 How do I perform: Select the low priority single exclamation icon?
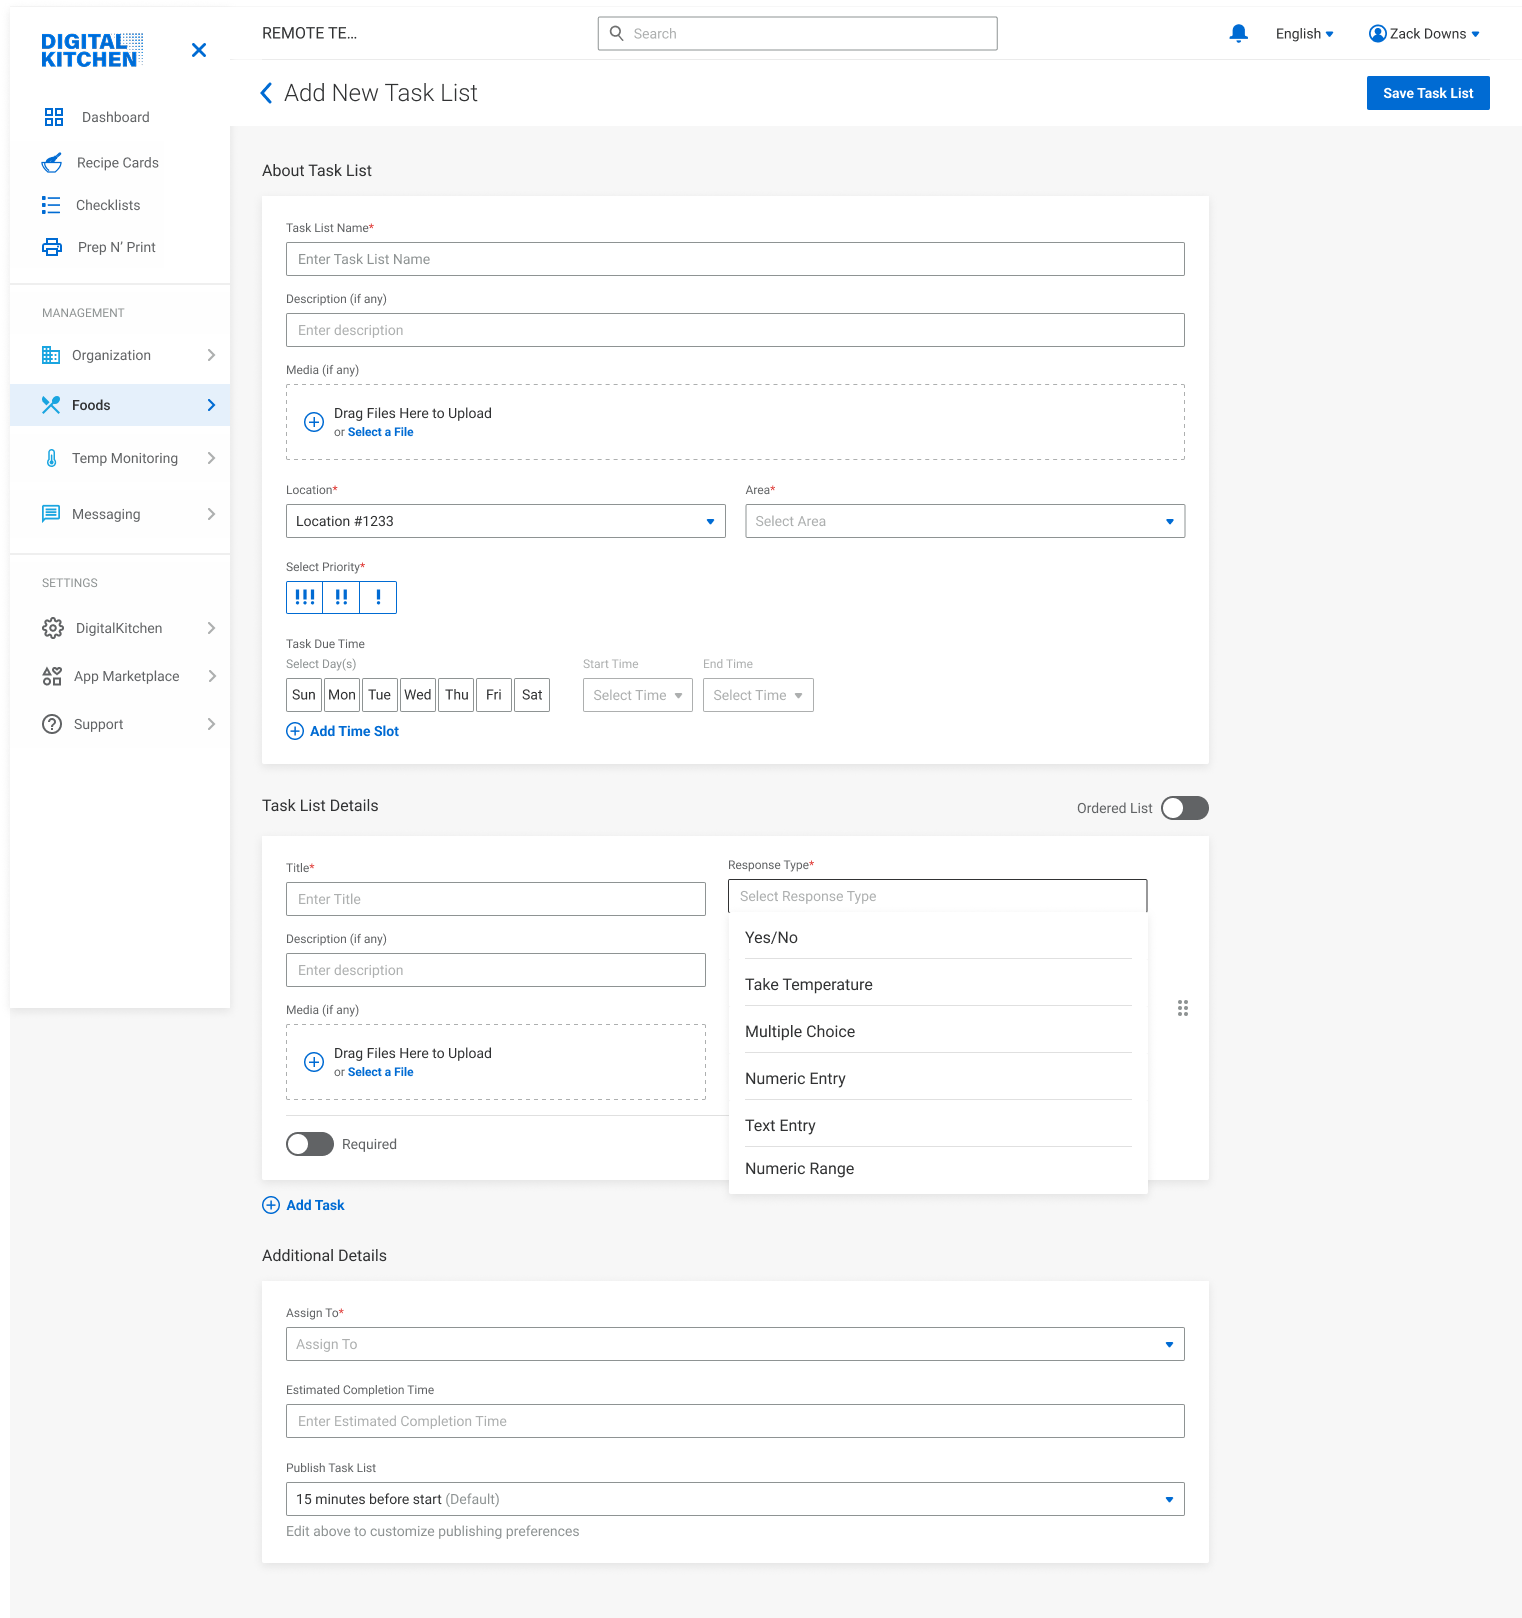[x=378, y=597]
